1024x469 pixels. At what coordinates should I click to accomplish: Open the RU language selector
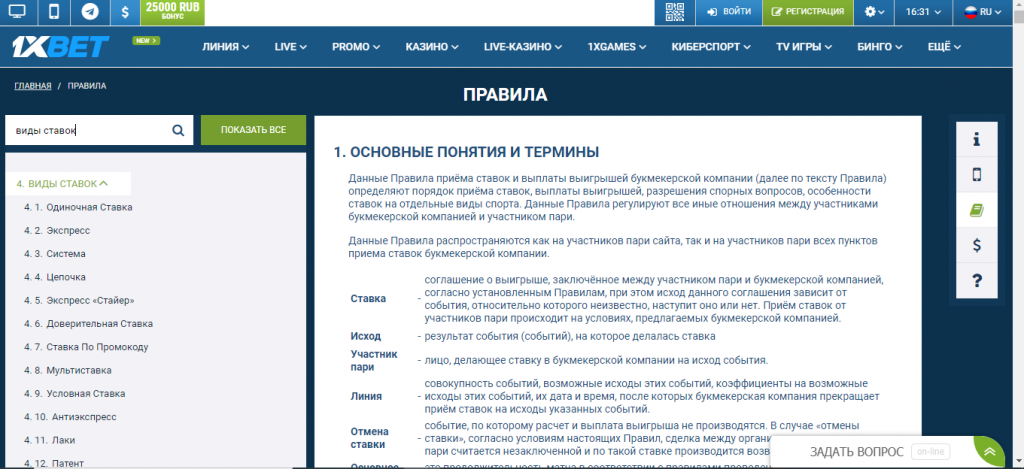(983, 12)
